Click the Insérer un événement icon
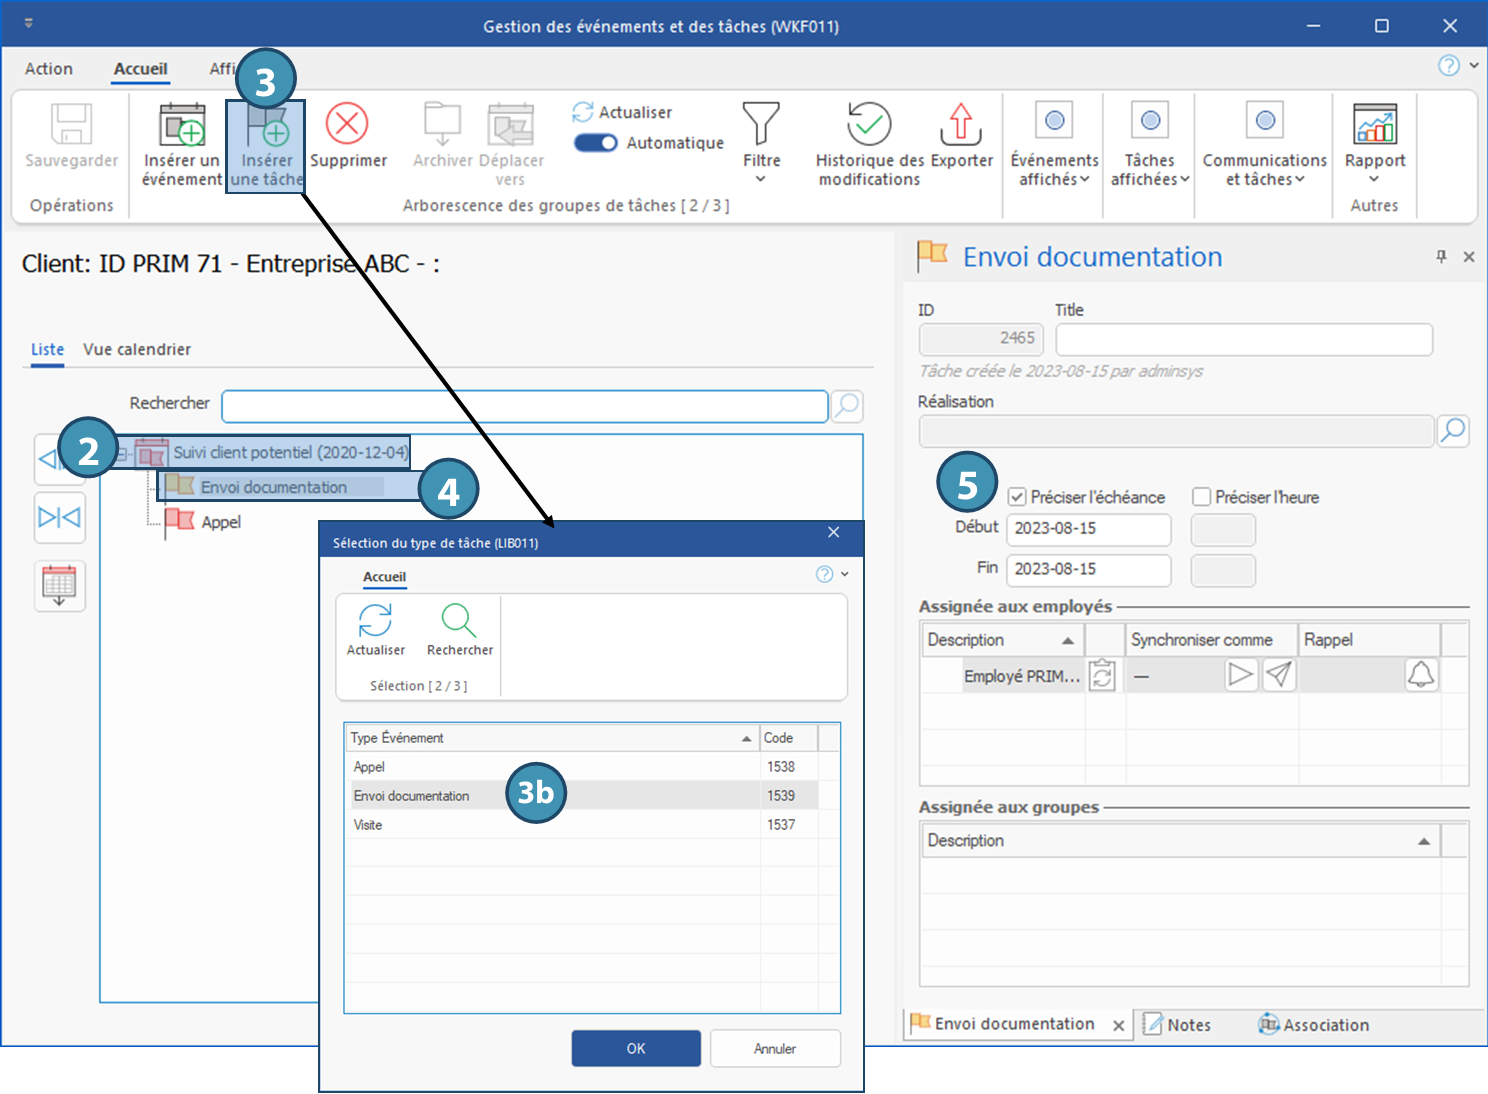 click(182, 126)
